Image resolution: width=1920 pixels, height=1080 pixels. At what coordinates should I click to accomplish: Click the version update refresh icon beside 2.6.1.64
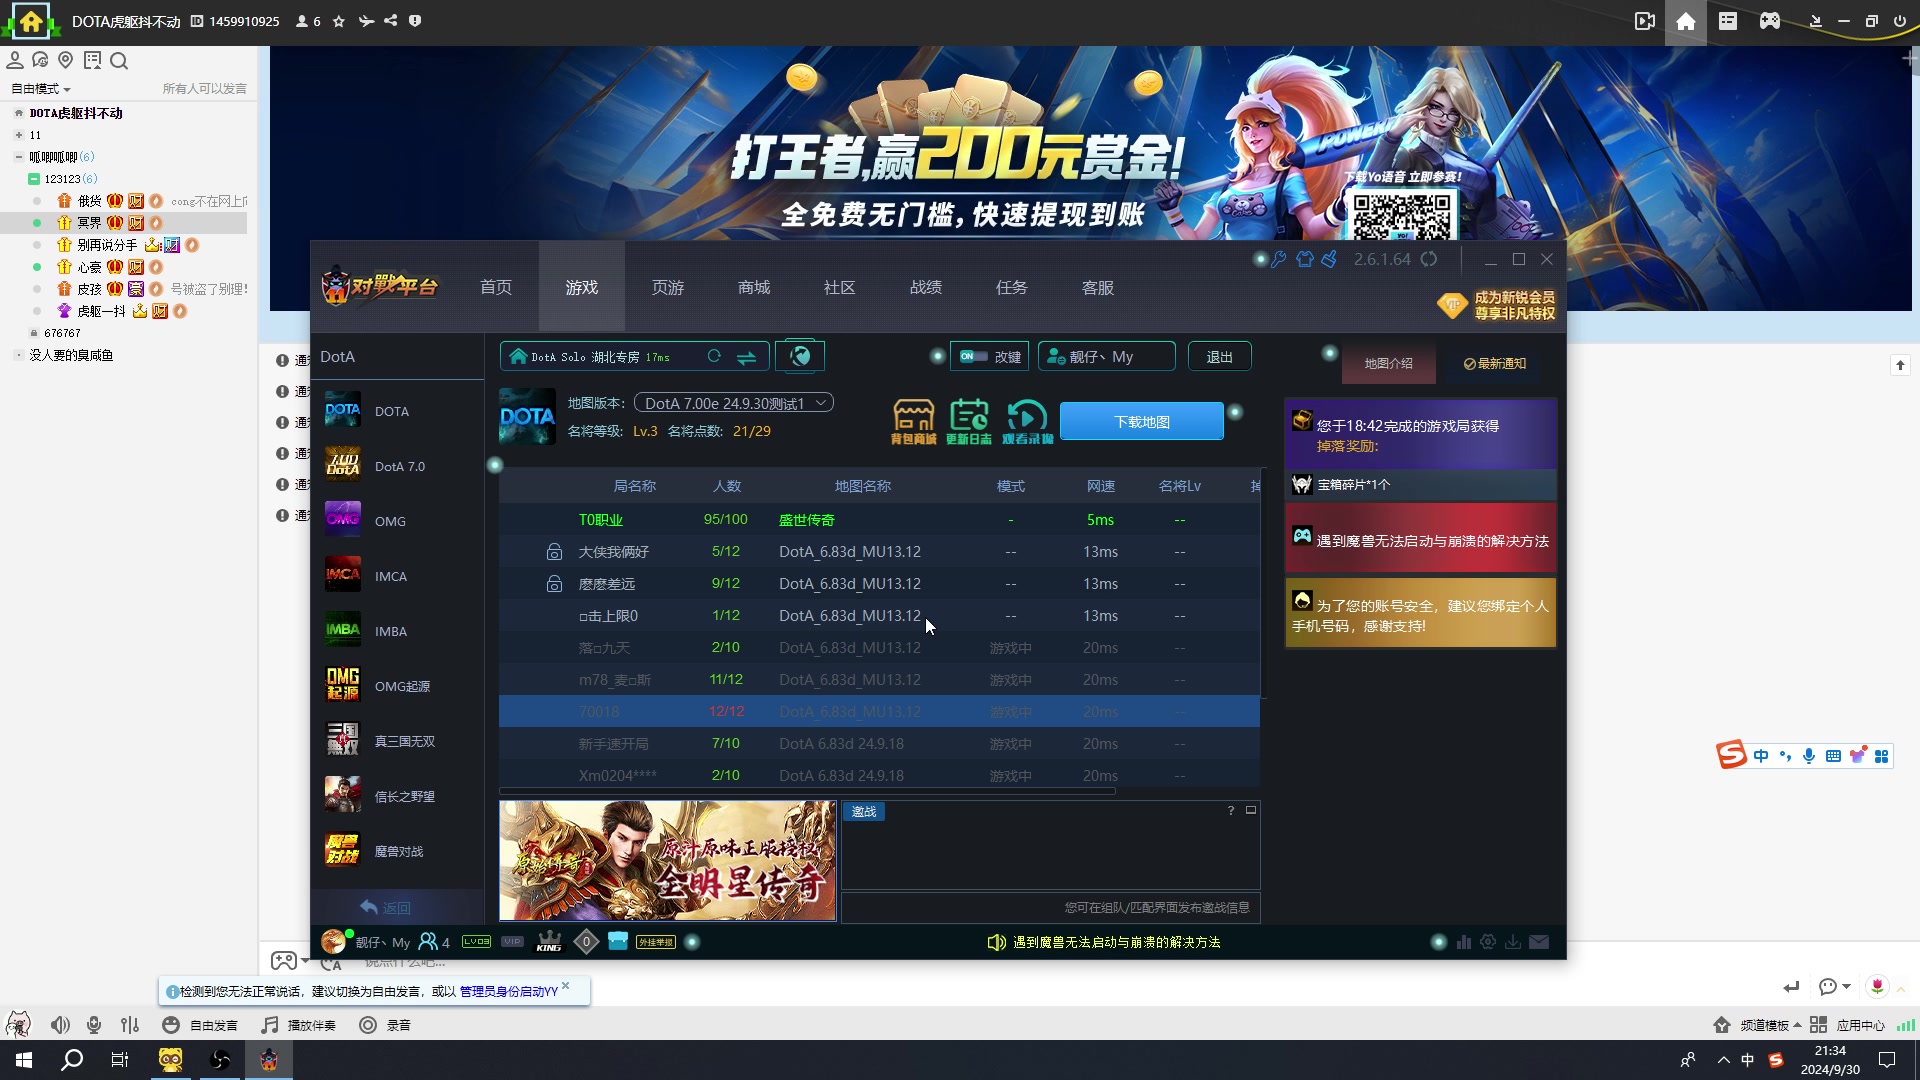(x=1429, y=259)
